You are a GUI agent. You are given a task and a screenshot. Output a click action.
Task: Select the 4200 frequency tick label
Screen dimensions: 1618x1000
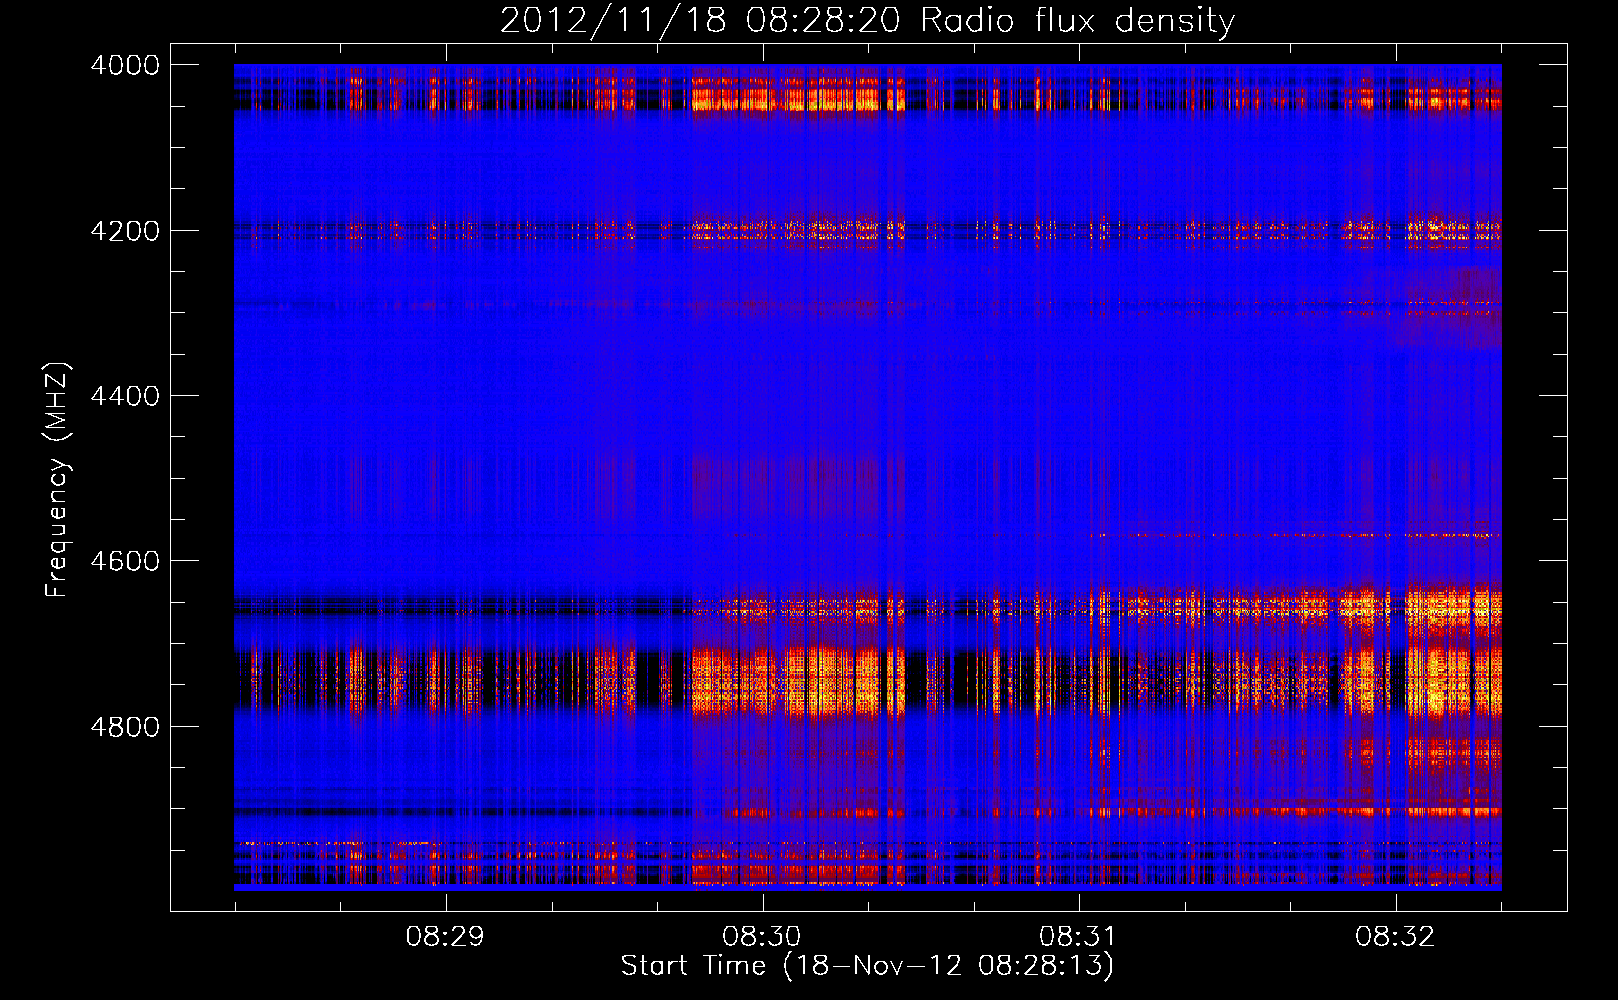click(125, 231)
